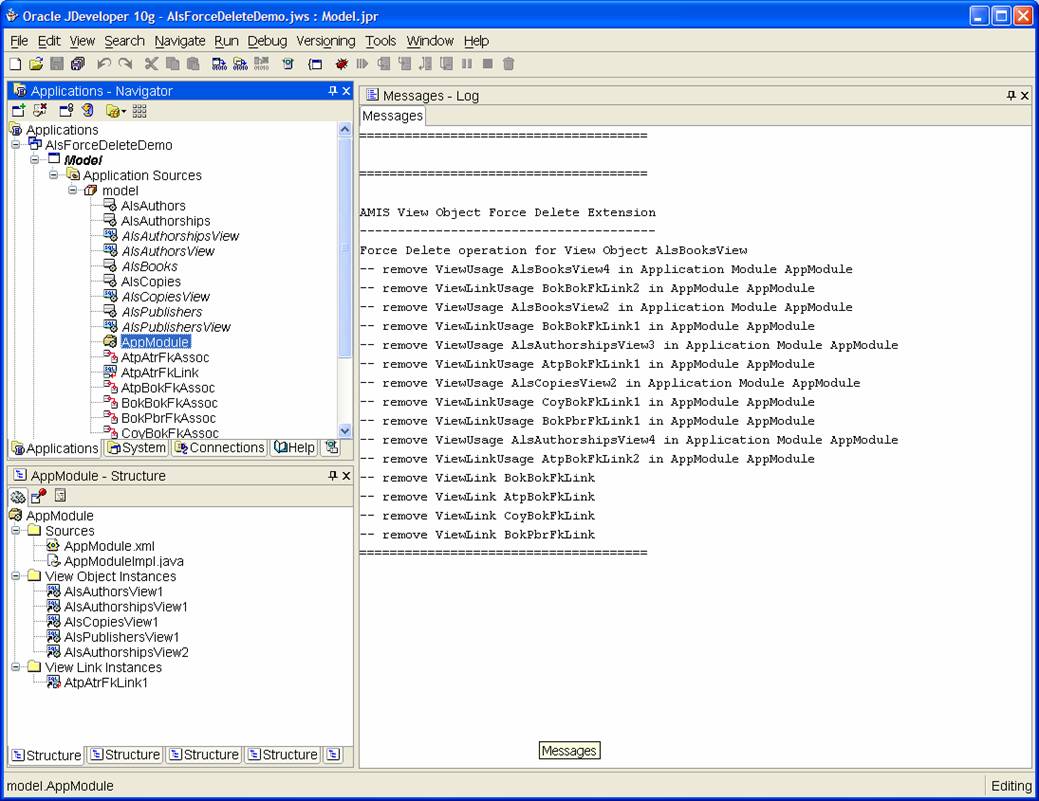1039x801 pixels.
Task: Close the Applications Navigator panel
Action: [x=346, y=91]
